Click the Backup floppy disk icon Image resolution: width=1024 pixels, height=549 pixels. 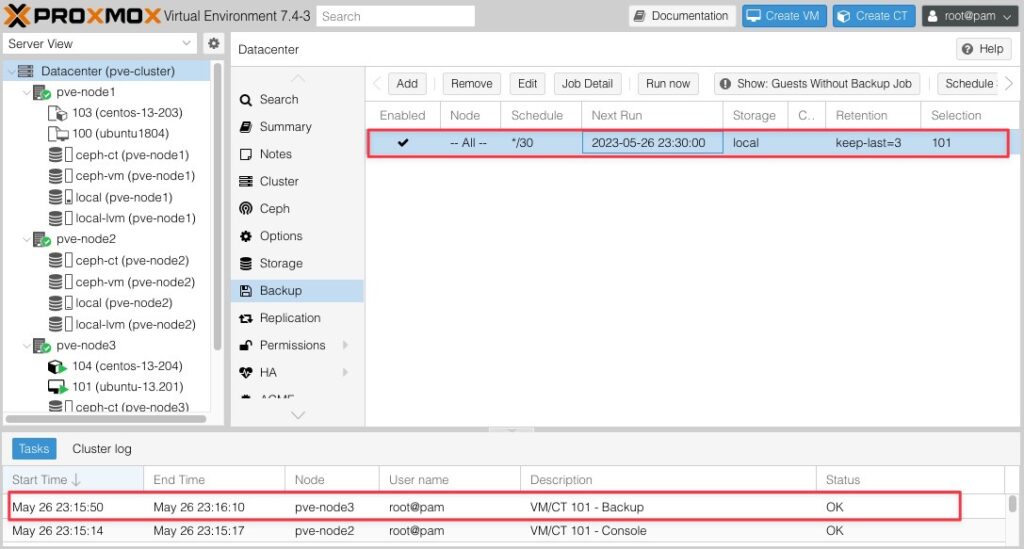pyautogui.click(x=246, y=291)
